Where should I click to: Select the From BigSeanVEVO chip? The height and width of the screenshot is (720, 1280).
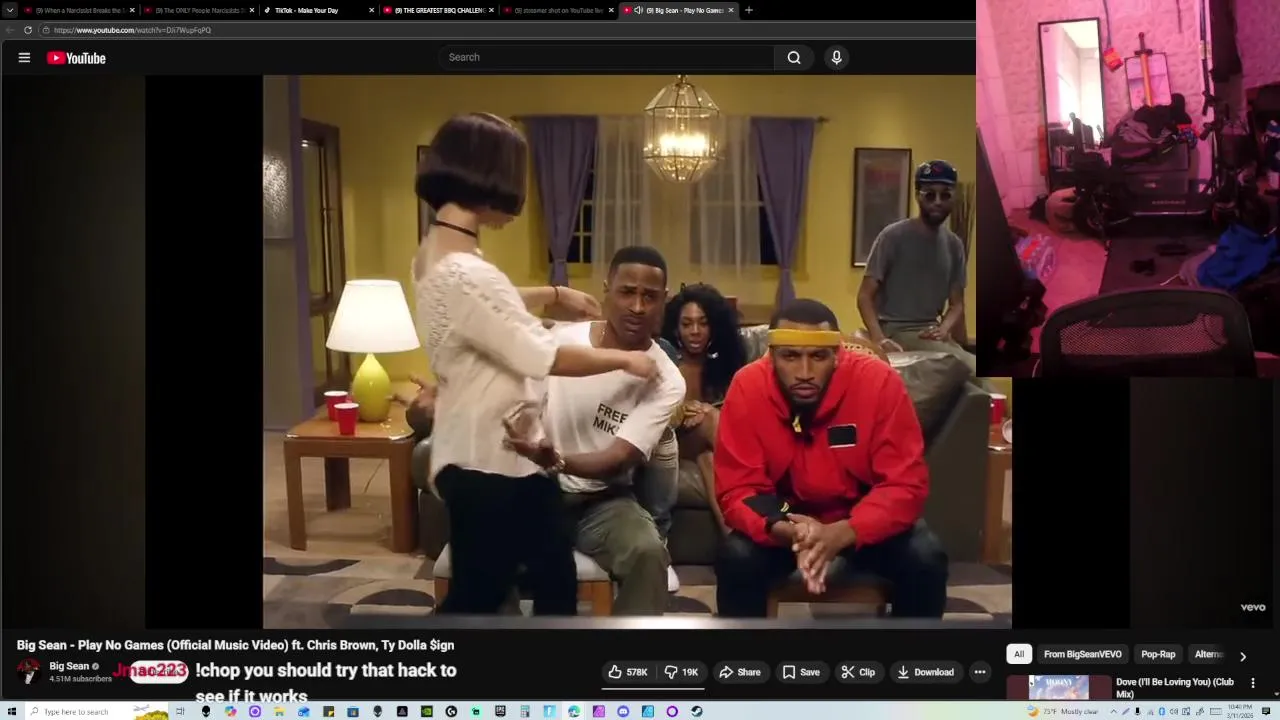click(x=1082, y=654)
